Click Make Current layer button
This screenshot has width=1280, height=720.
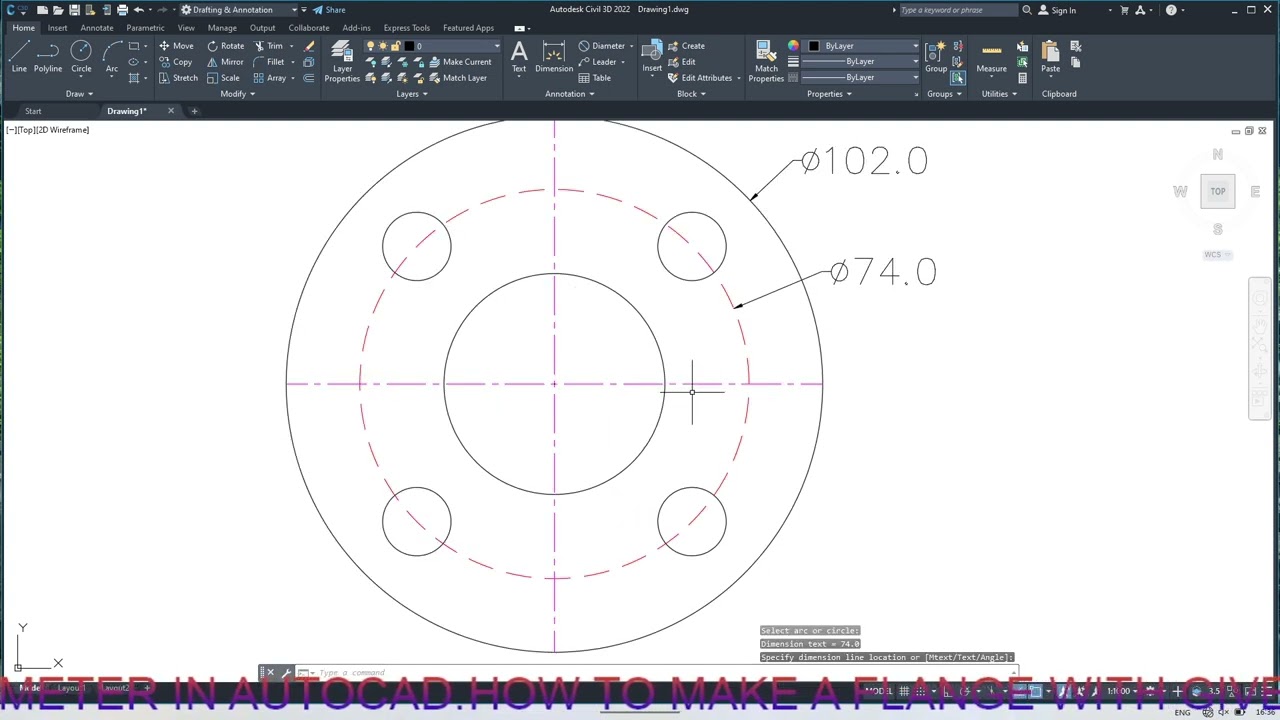pyautogui.click(x=460, y=62)
